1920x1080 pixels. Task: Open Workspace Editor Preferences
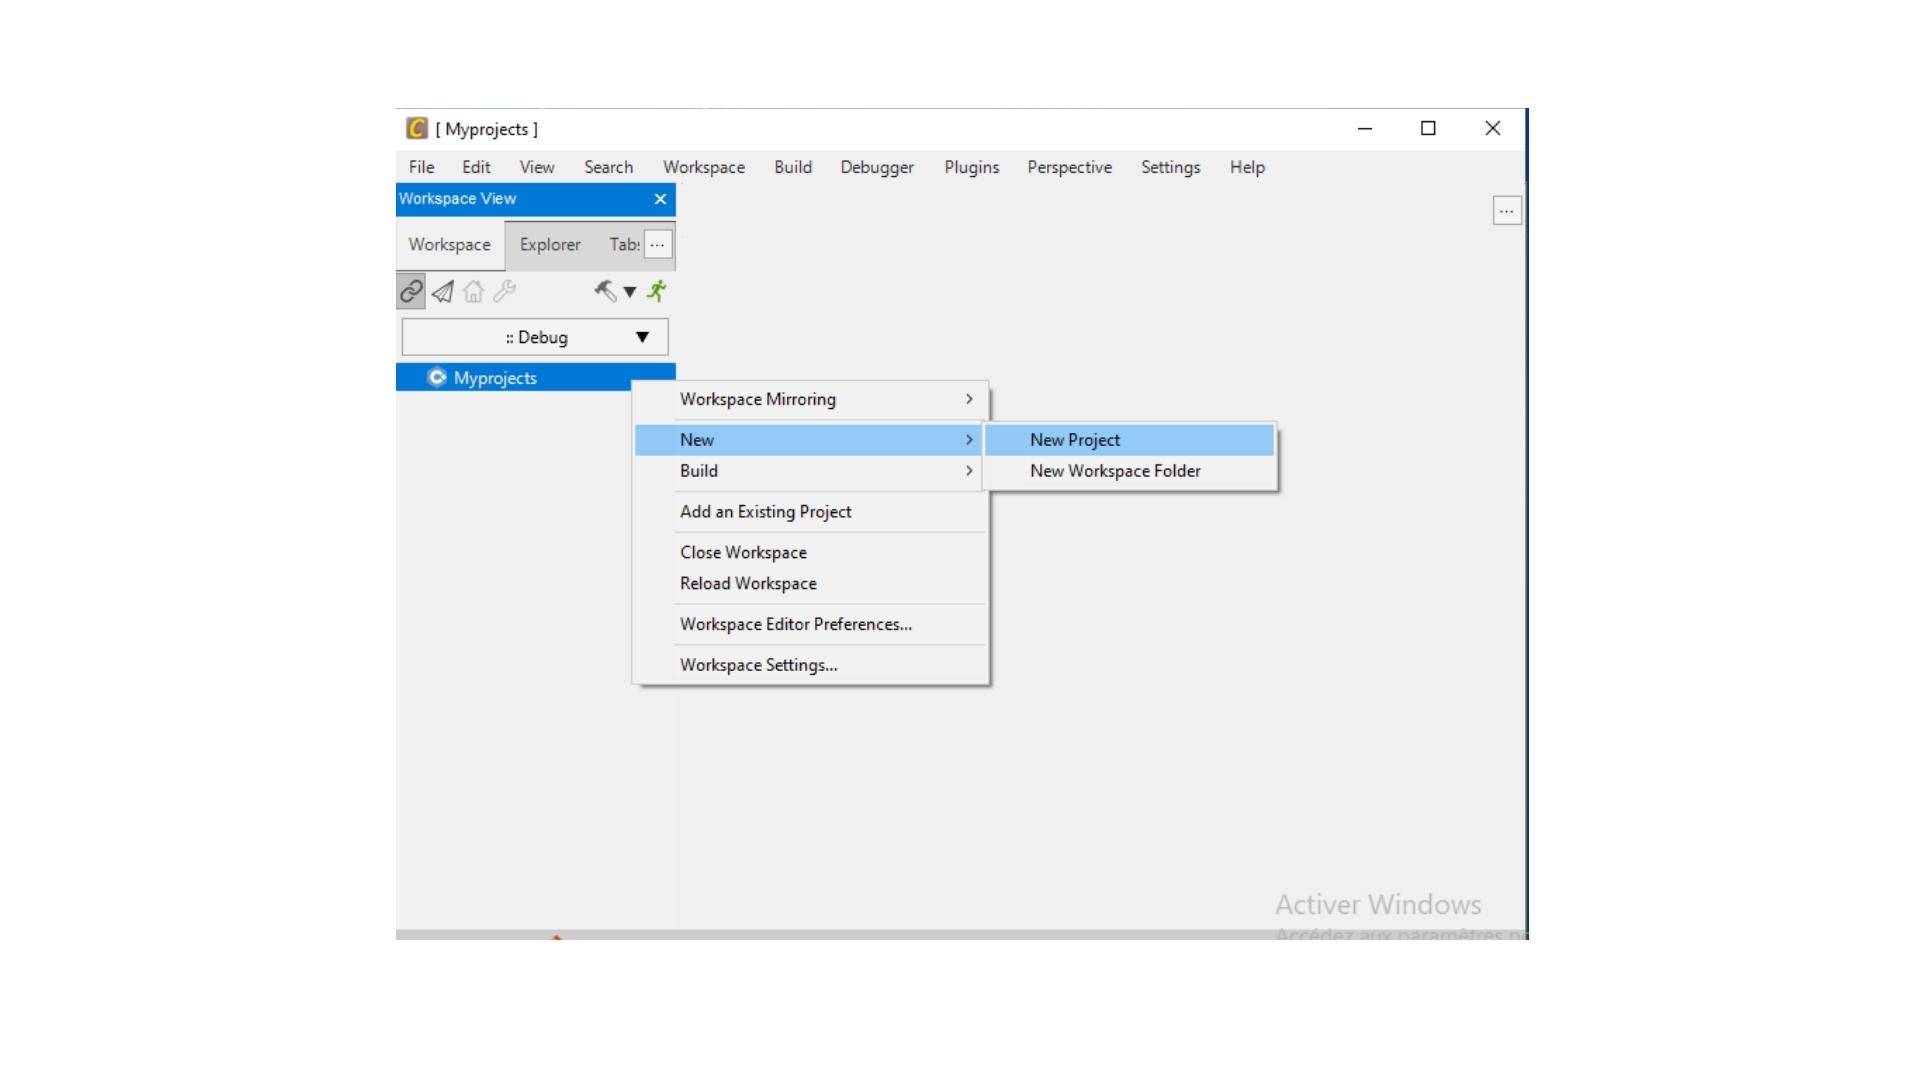810,625
